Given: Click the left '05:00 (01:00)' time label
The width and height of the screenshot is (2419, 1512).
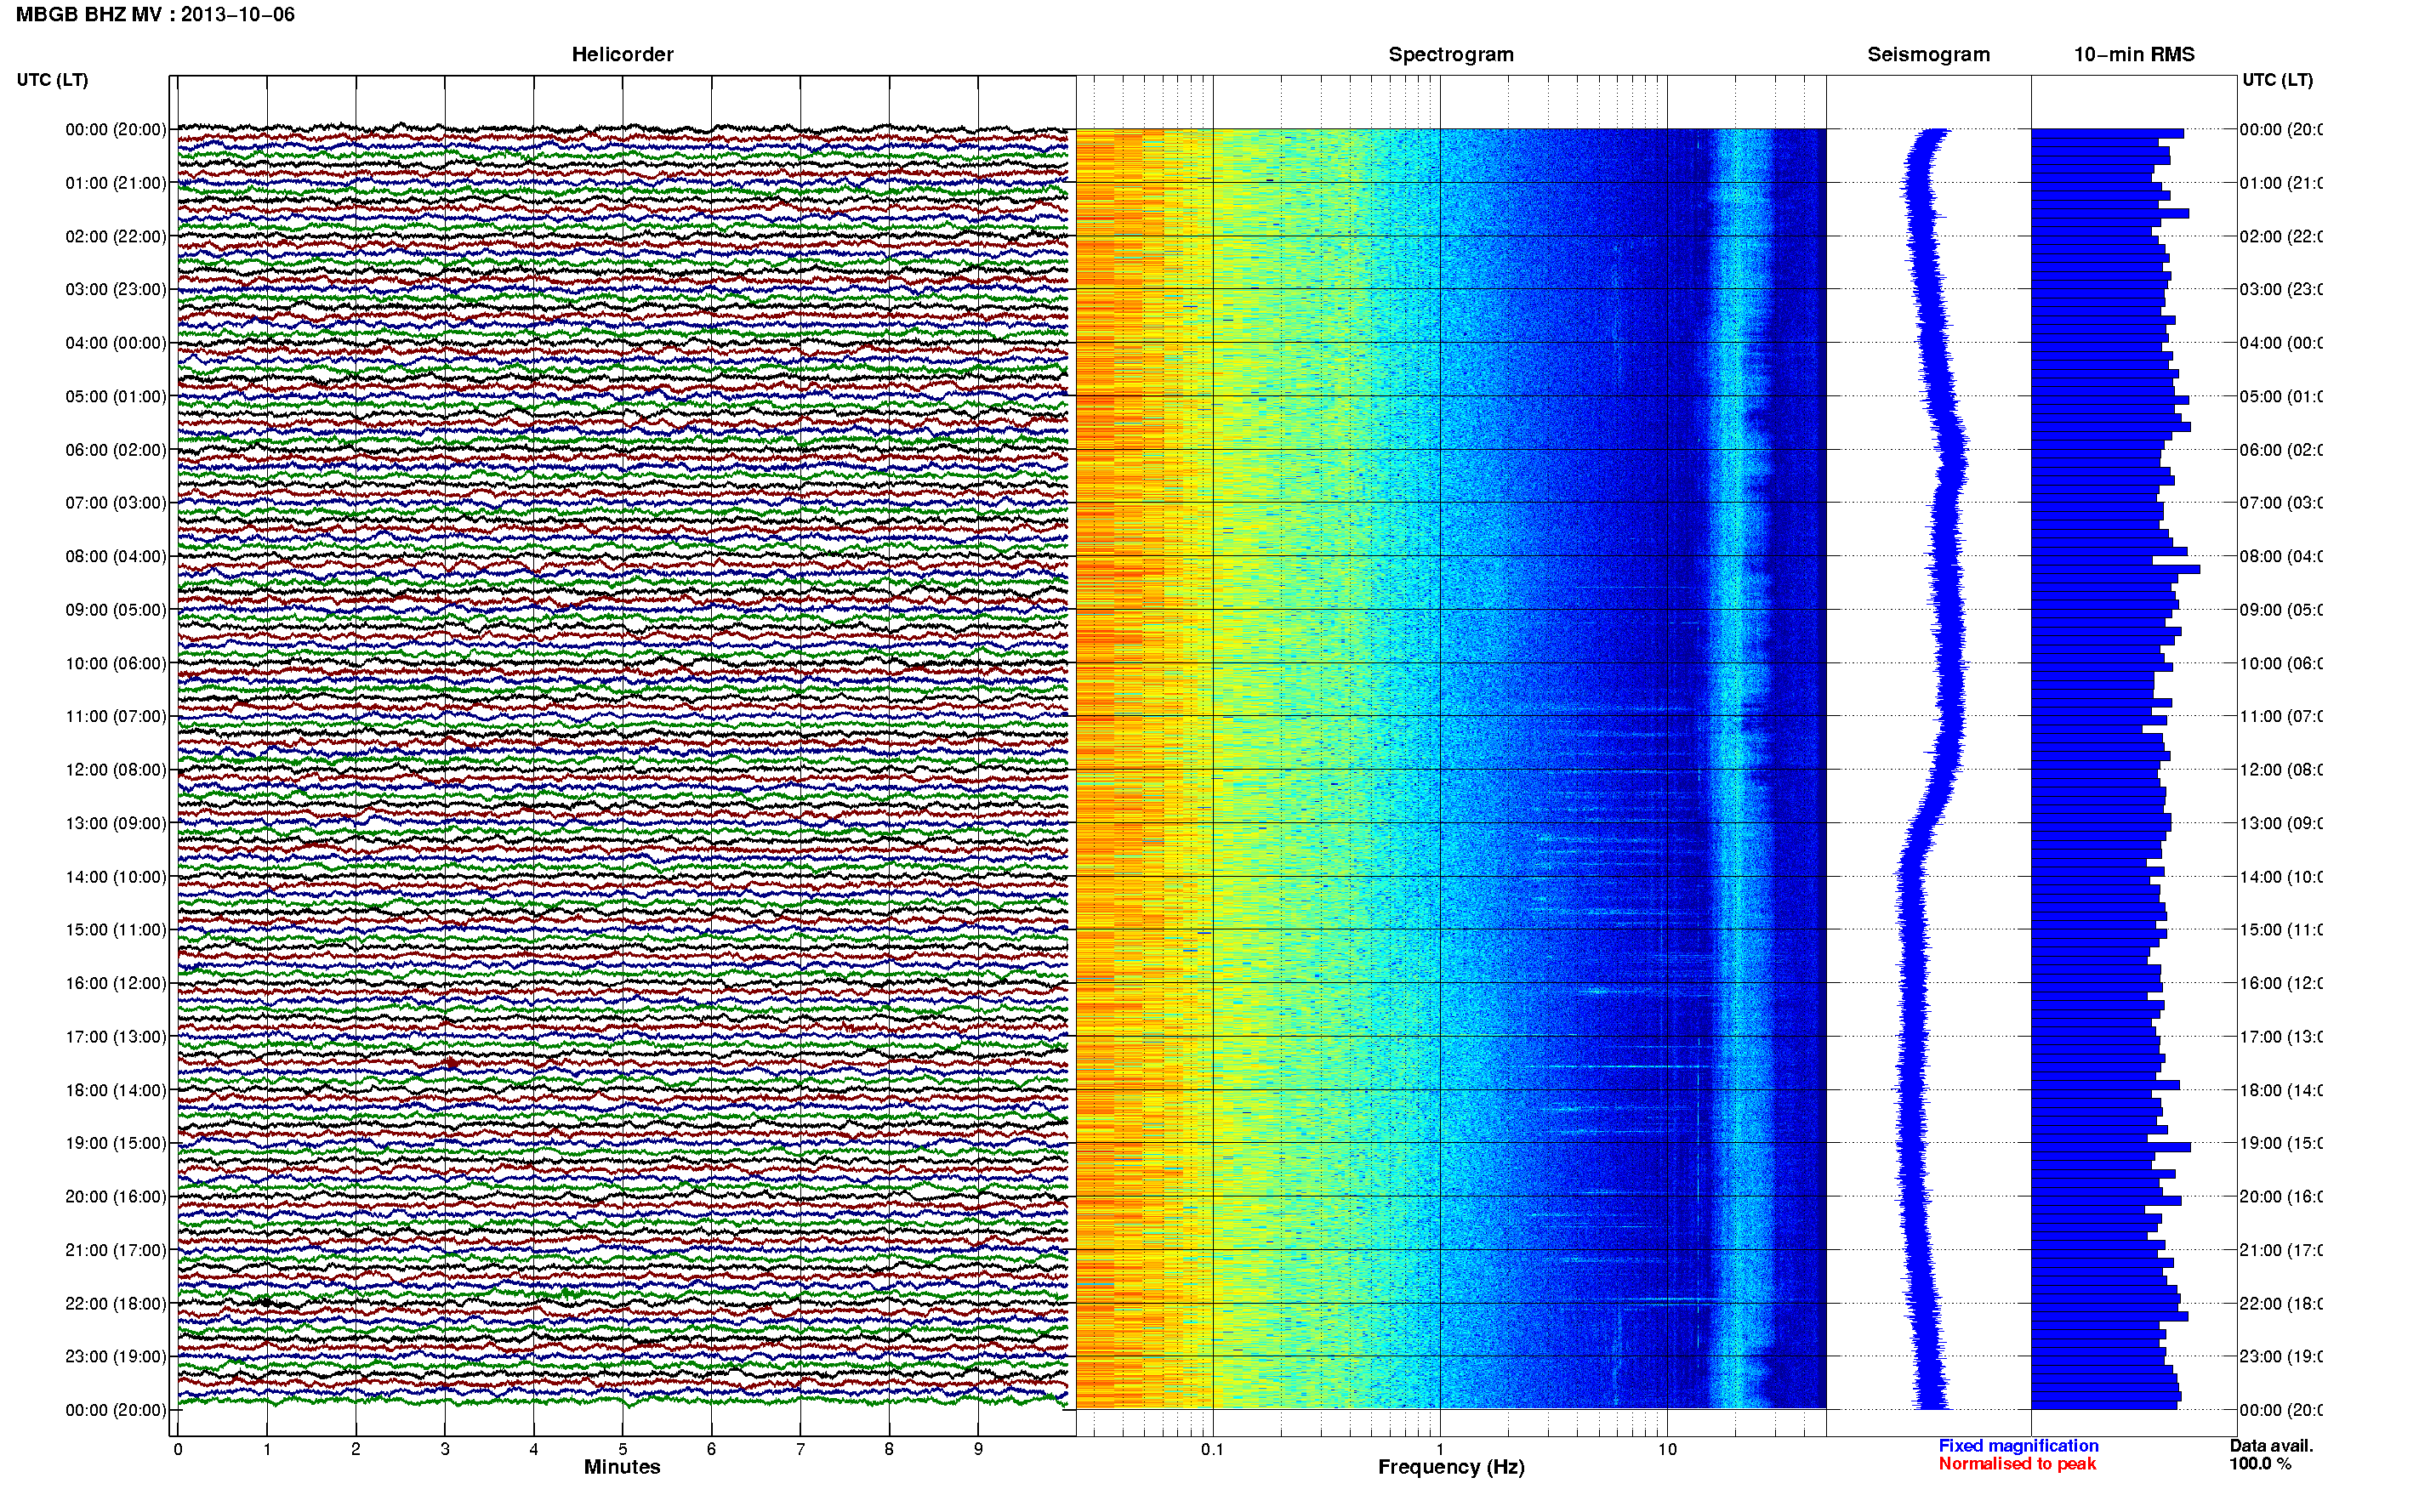Looking at the screenshot, I should (116, 396).
